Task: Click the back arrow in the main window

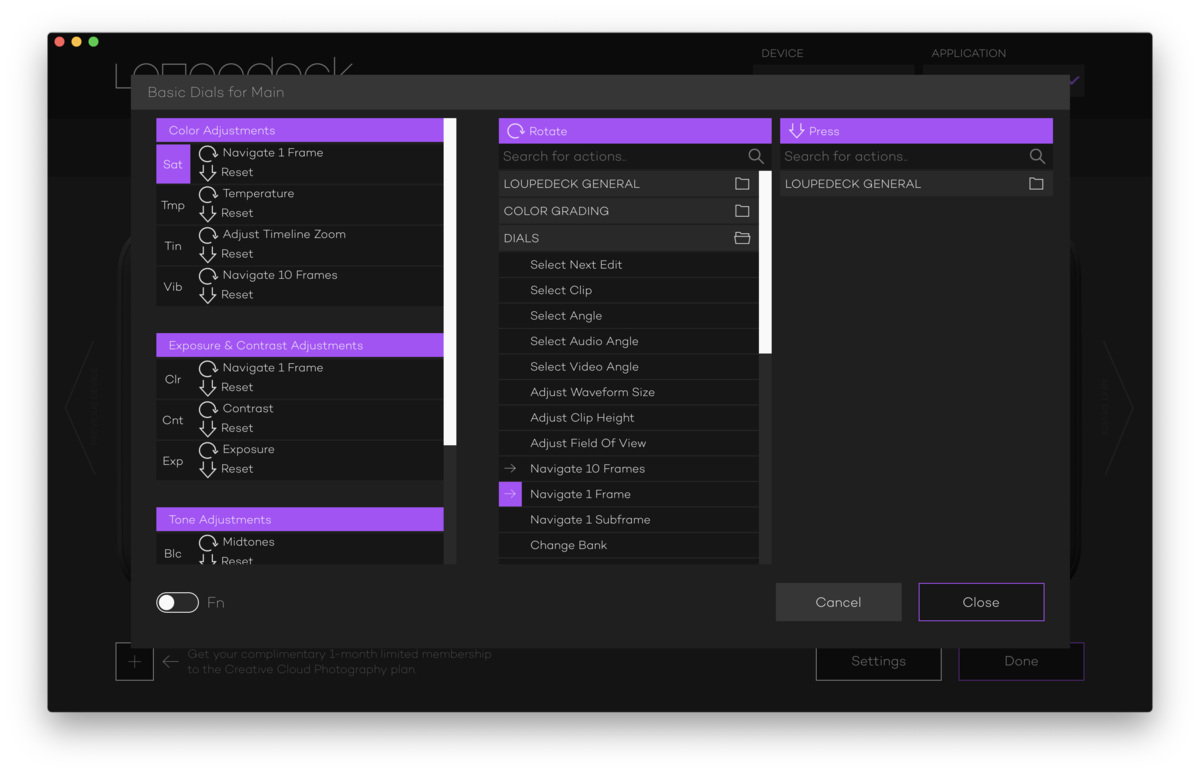Action: (171, 661)
